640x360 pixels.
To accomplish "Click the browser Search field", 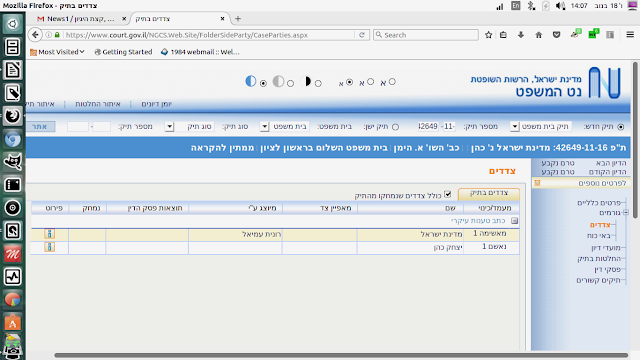I will 426,35.
